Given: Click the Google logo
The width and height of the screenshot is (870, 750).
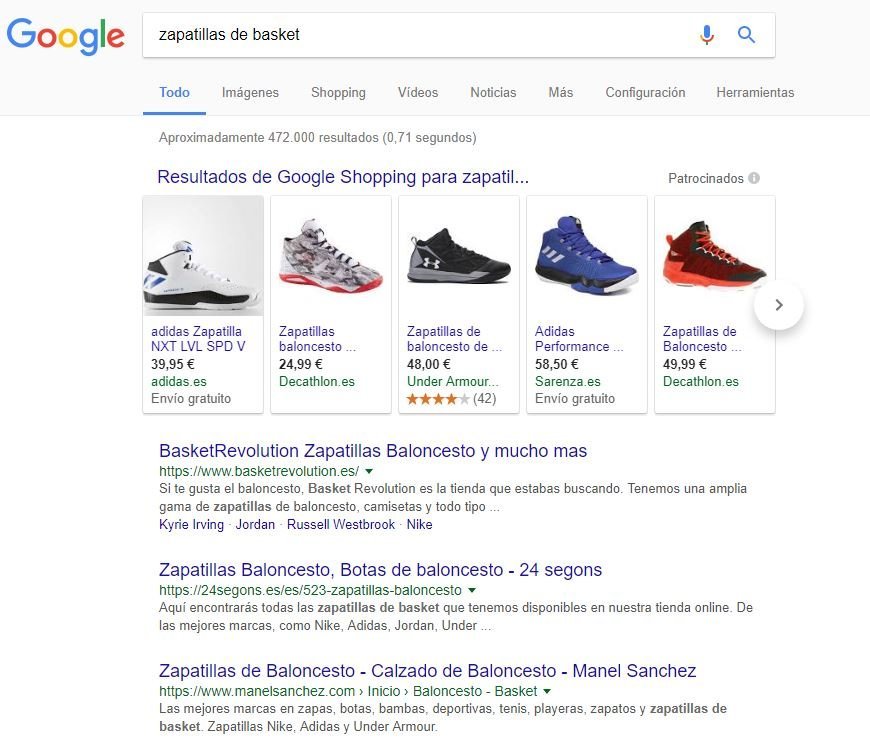Looking at the screenshot, I should click(66, 36).
